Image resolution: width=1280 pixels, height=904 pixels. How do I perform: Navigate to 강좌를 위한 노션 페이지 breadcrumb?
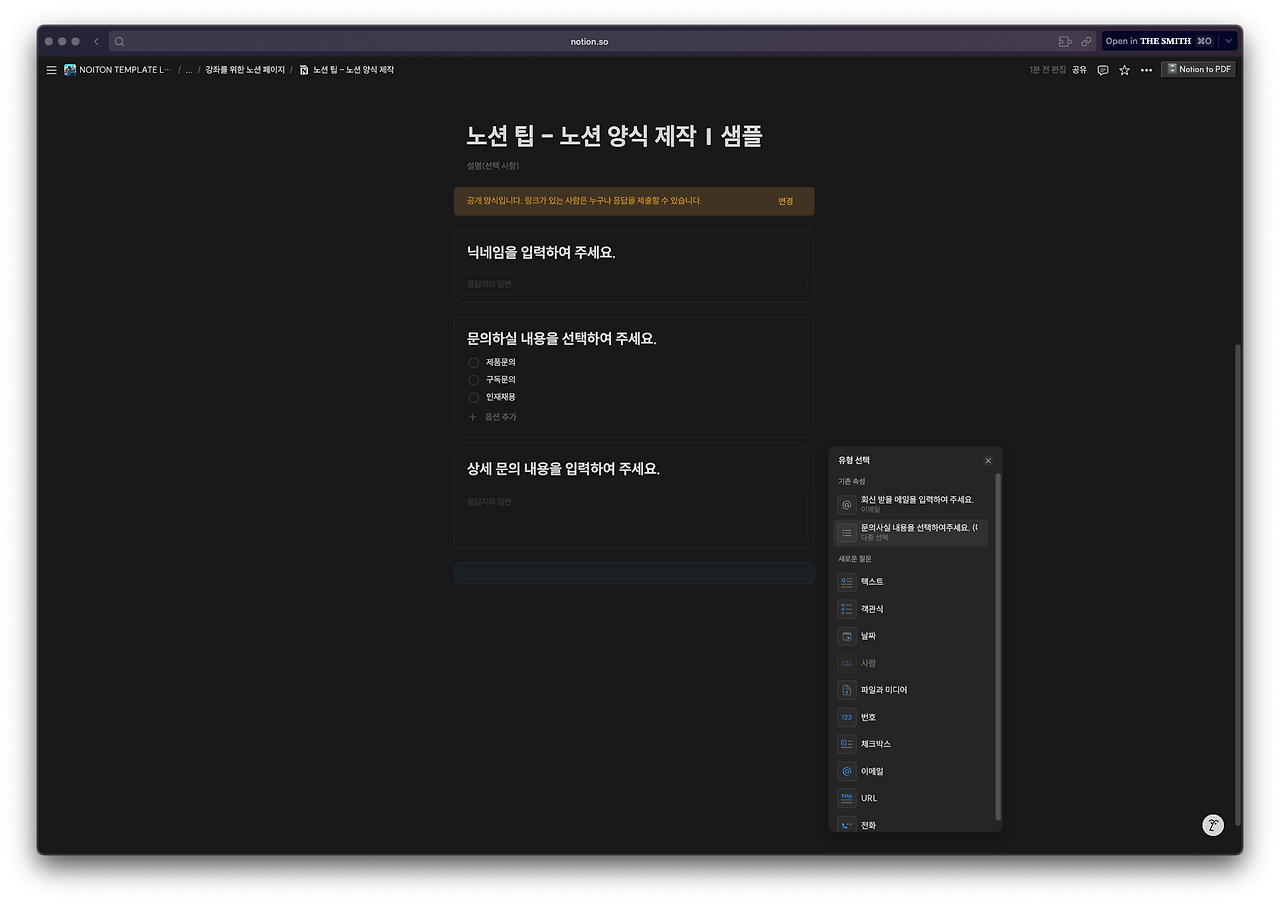(x=243, y=70)
